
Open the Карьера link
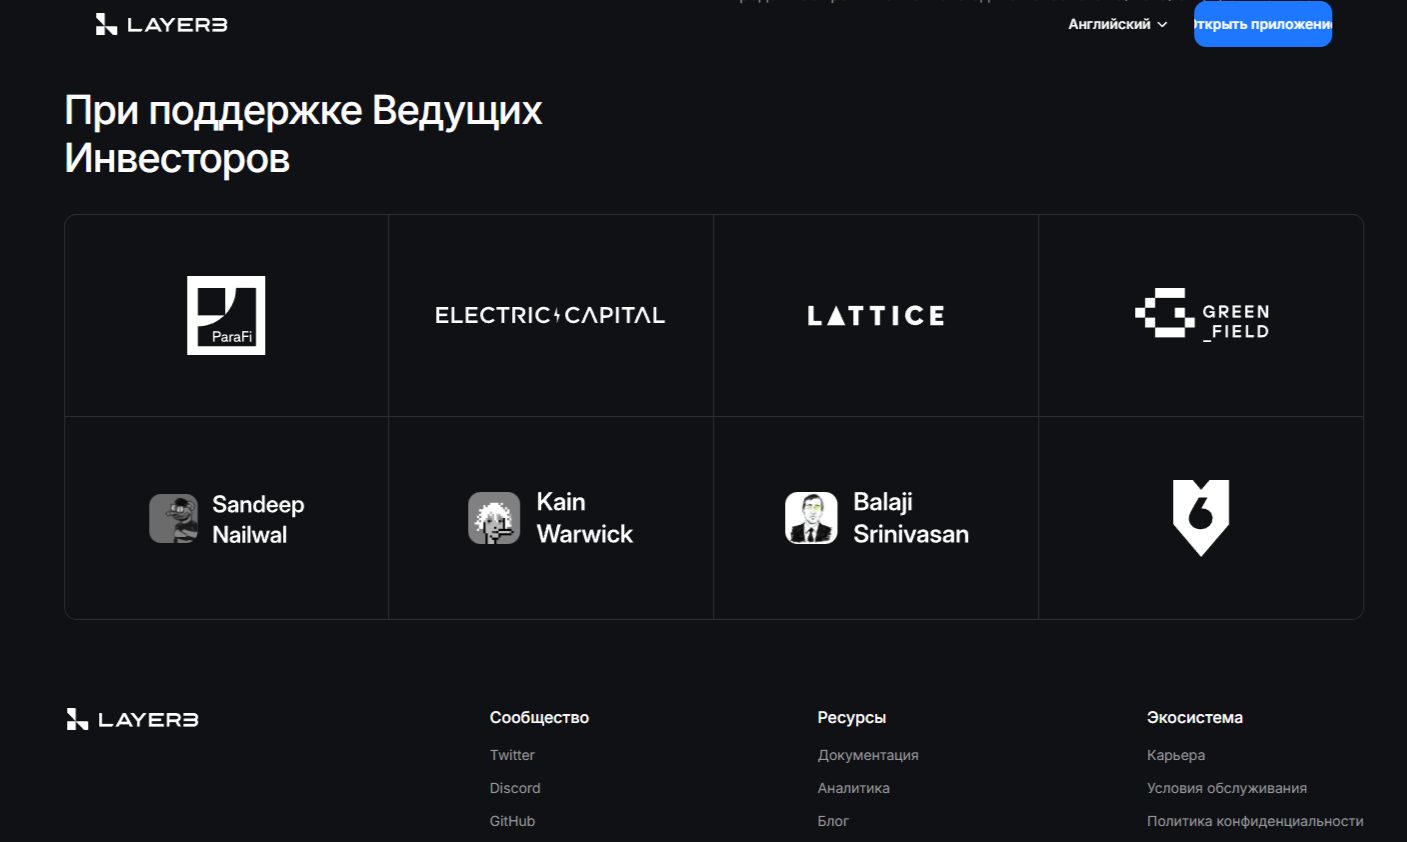coord(1176,755)
